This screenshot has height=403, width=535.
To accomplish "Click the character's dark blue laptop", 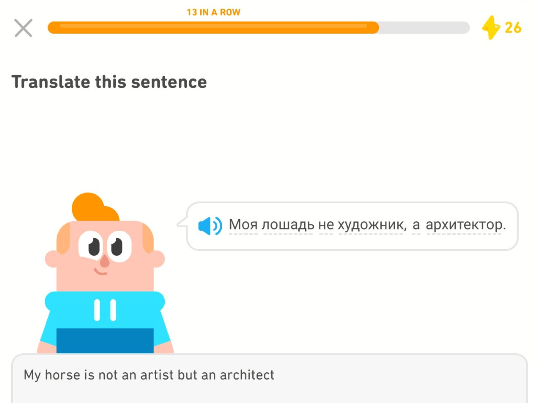I will point(105,340).
